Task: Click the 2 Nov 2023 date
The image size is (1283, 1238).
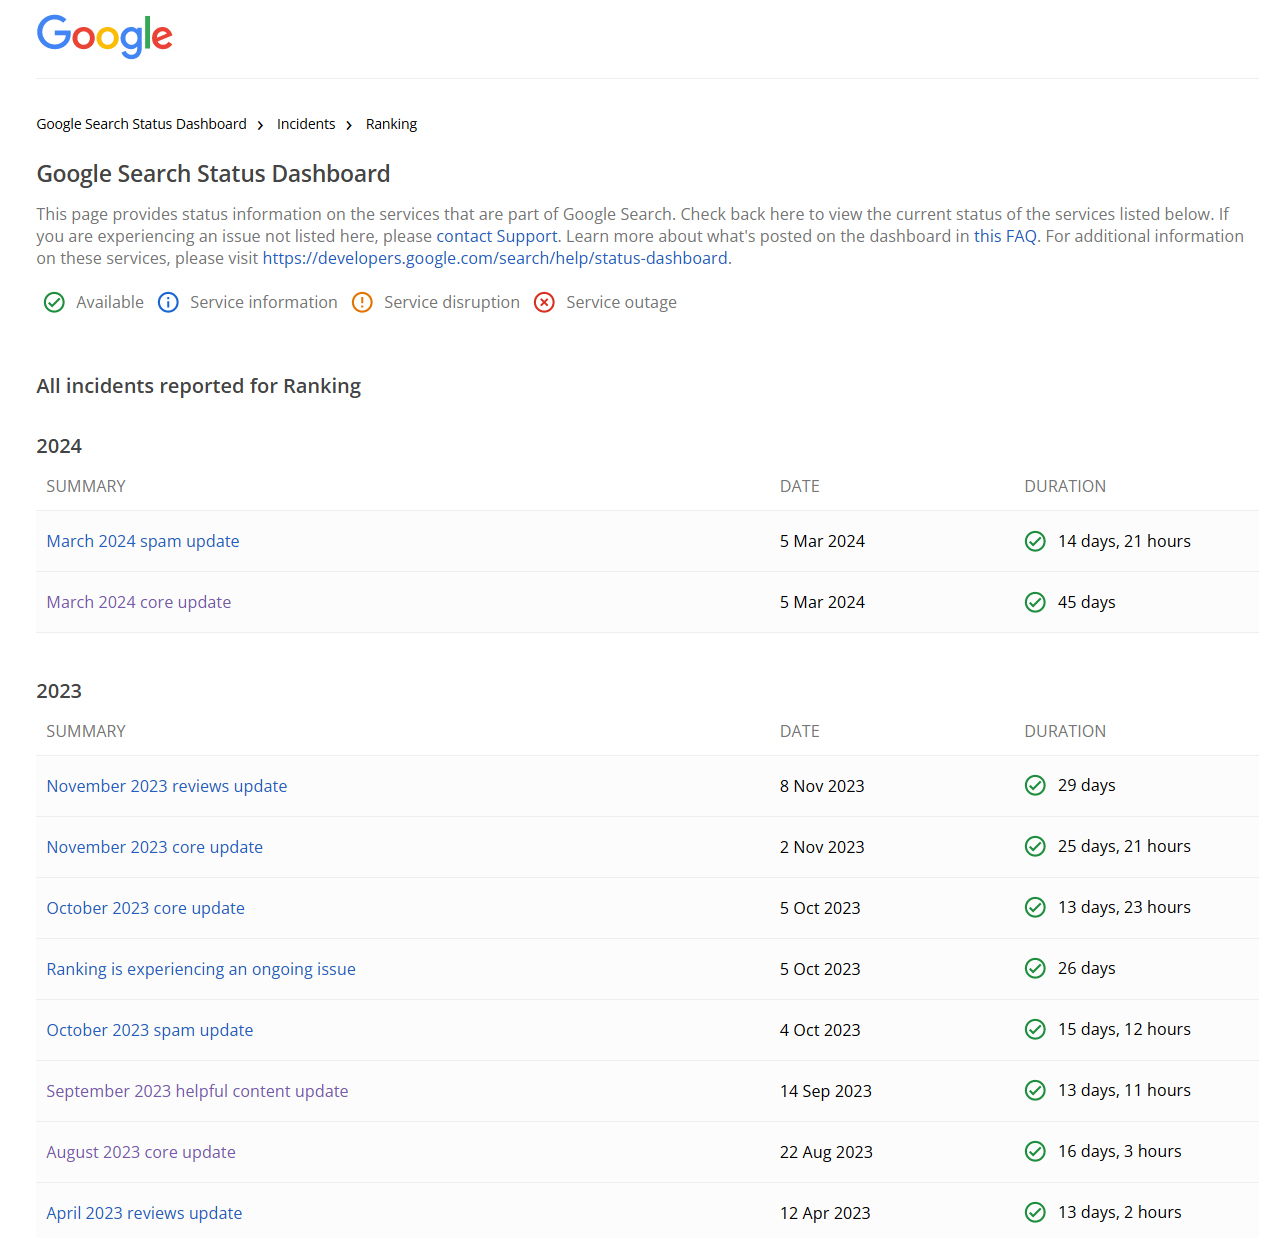Action: [822, 847]
